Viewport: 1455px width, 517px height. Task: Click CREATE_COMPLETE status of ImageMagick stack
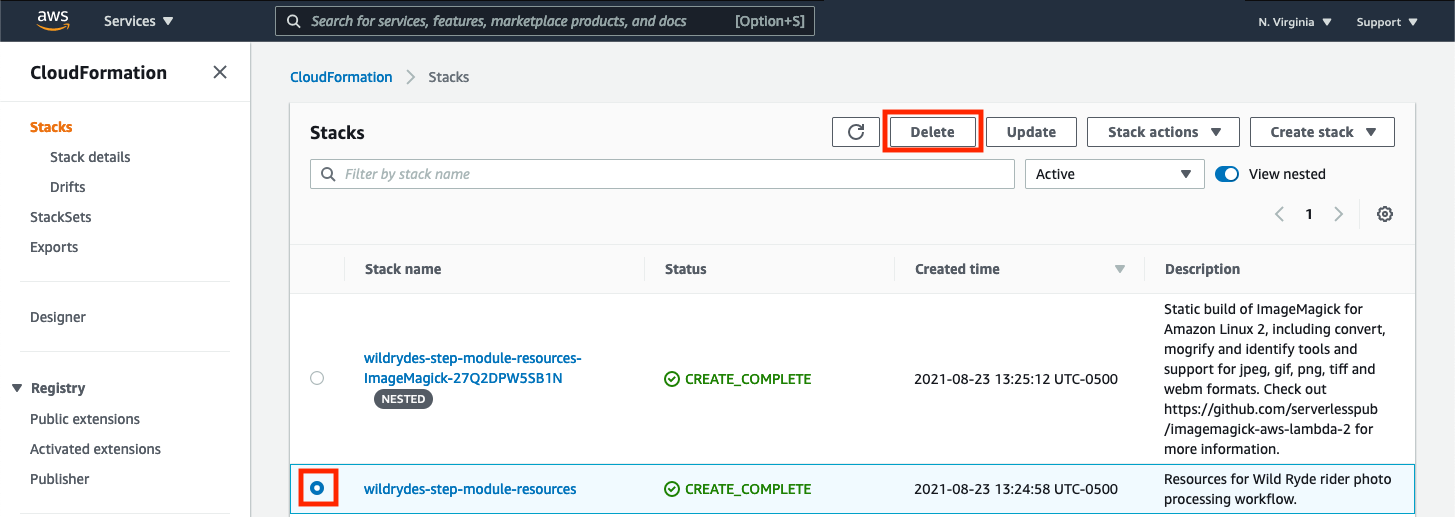coord(738,379)
